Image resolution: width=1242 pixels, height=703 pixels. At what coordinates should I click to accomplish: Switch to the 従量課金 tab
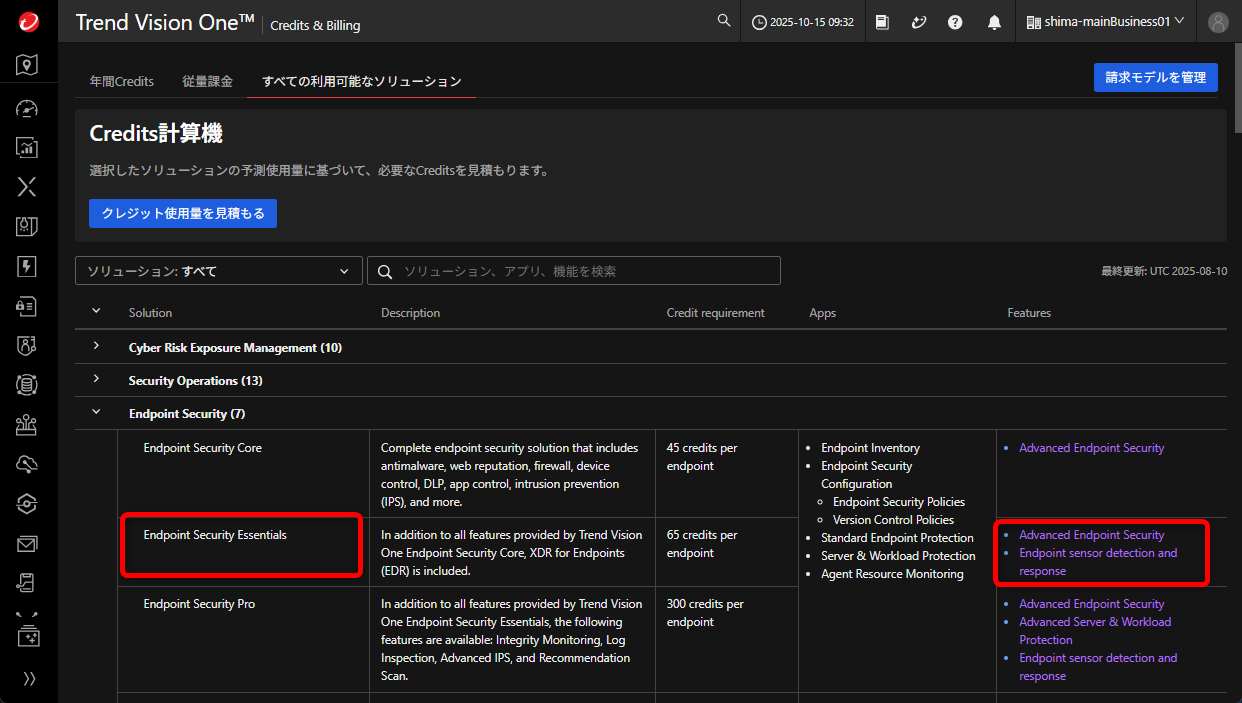207,81
